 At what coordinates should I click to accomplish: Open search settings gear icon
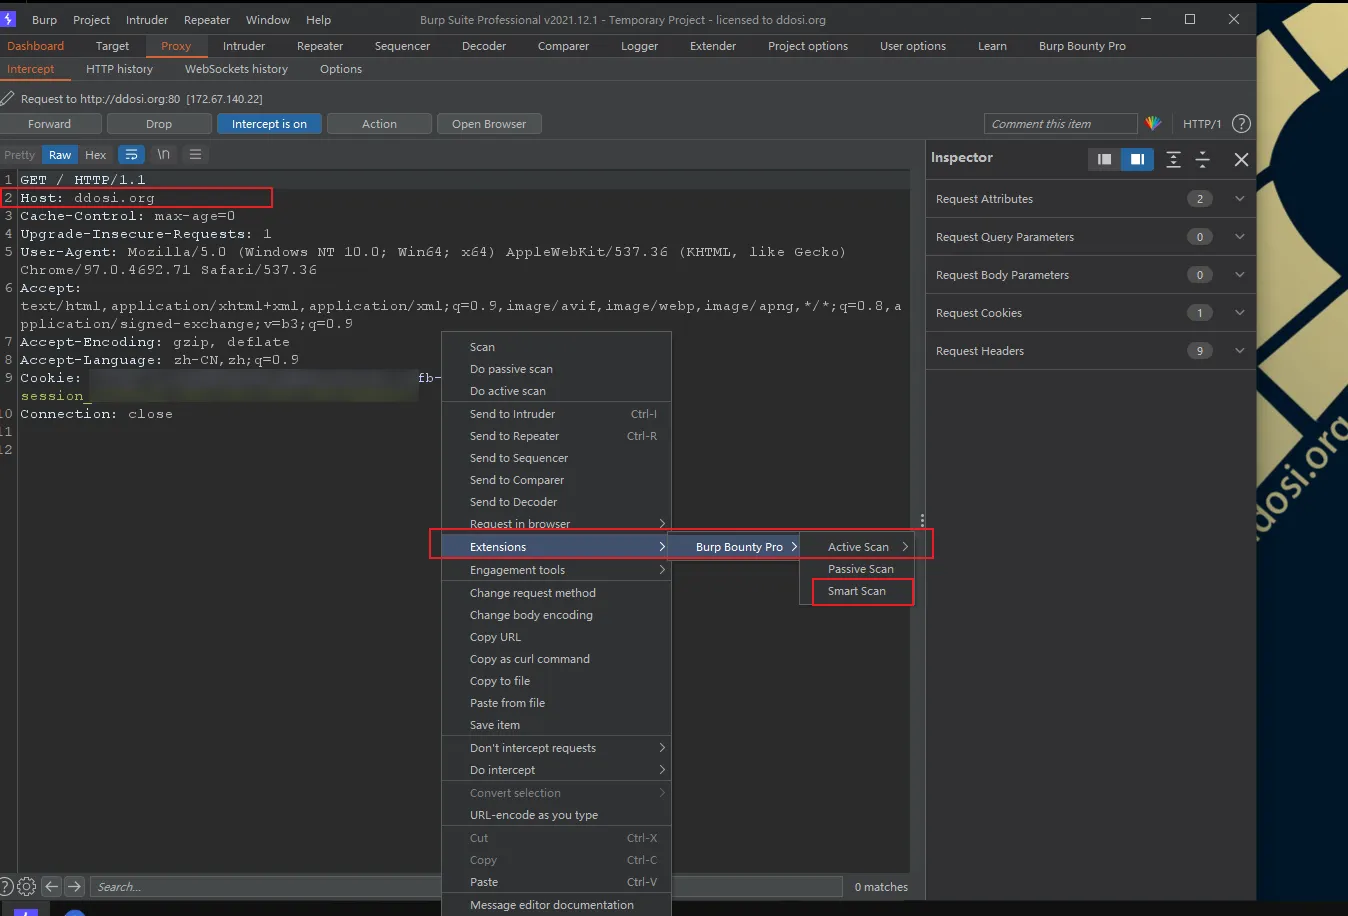point(27,886)
